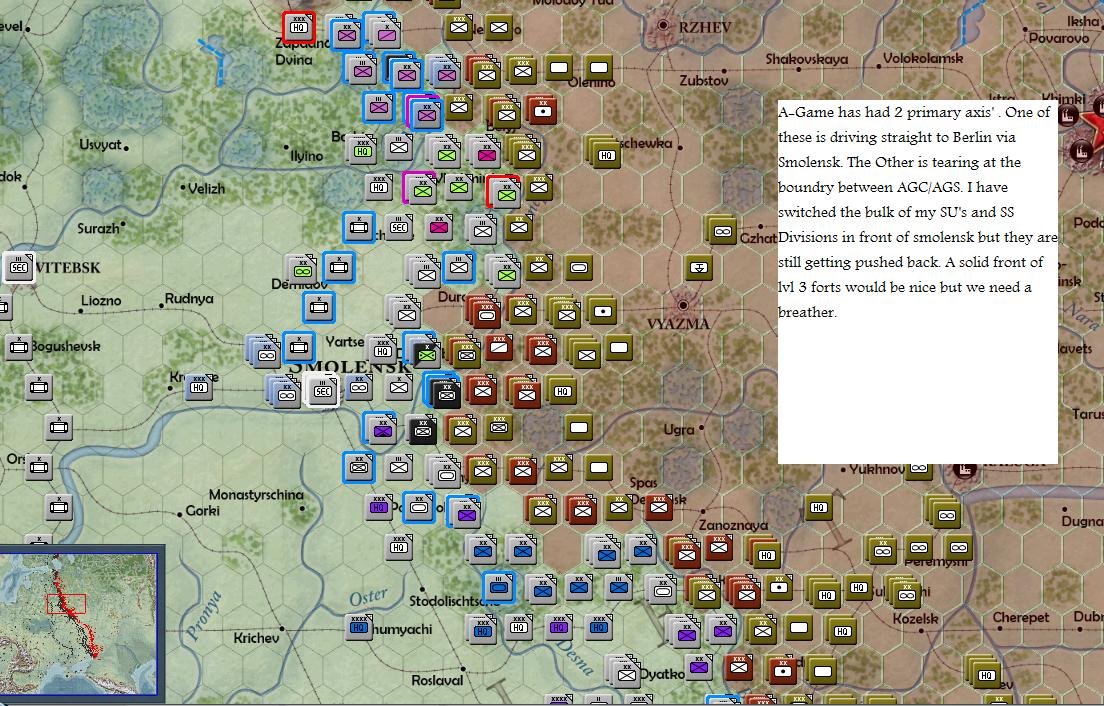Select the blue-bordered black SS division stack
This screenshot has height=706, width=1104.
pos(444,392)
